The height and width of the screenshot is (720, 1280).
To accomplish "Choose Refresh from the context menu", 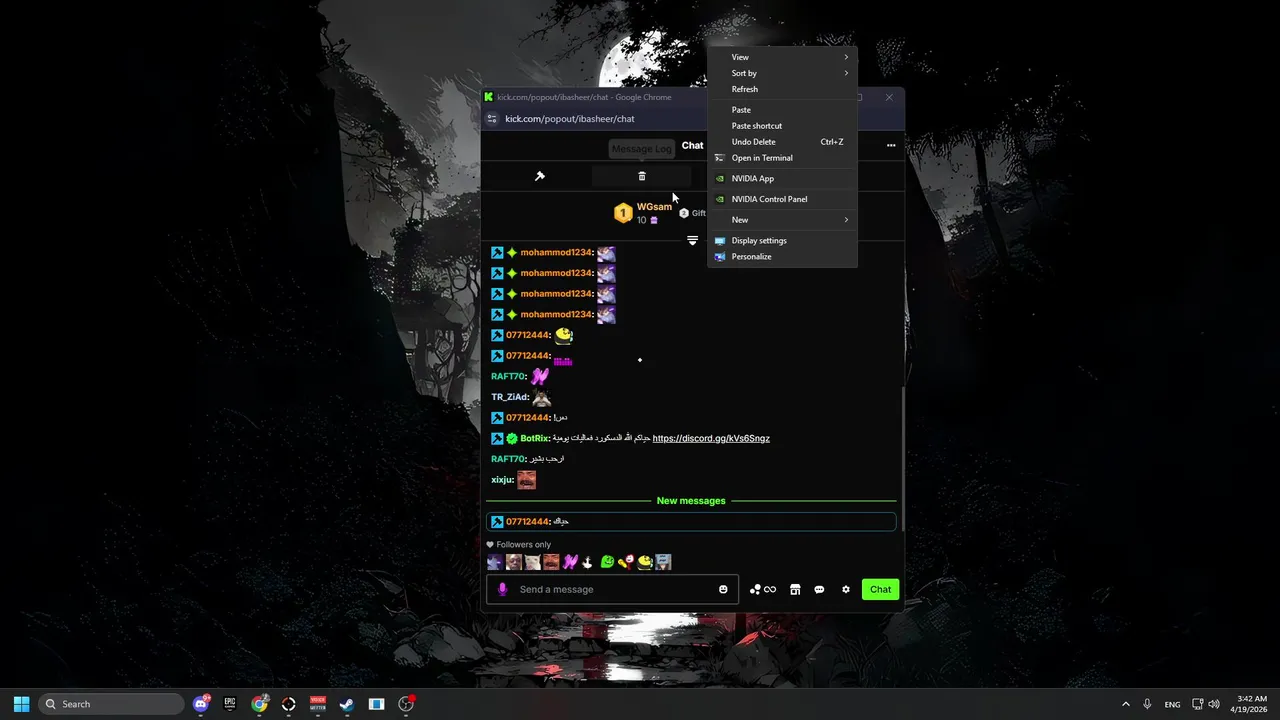I will coord(782,89).
